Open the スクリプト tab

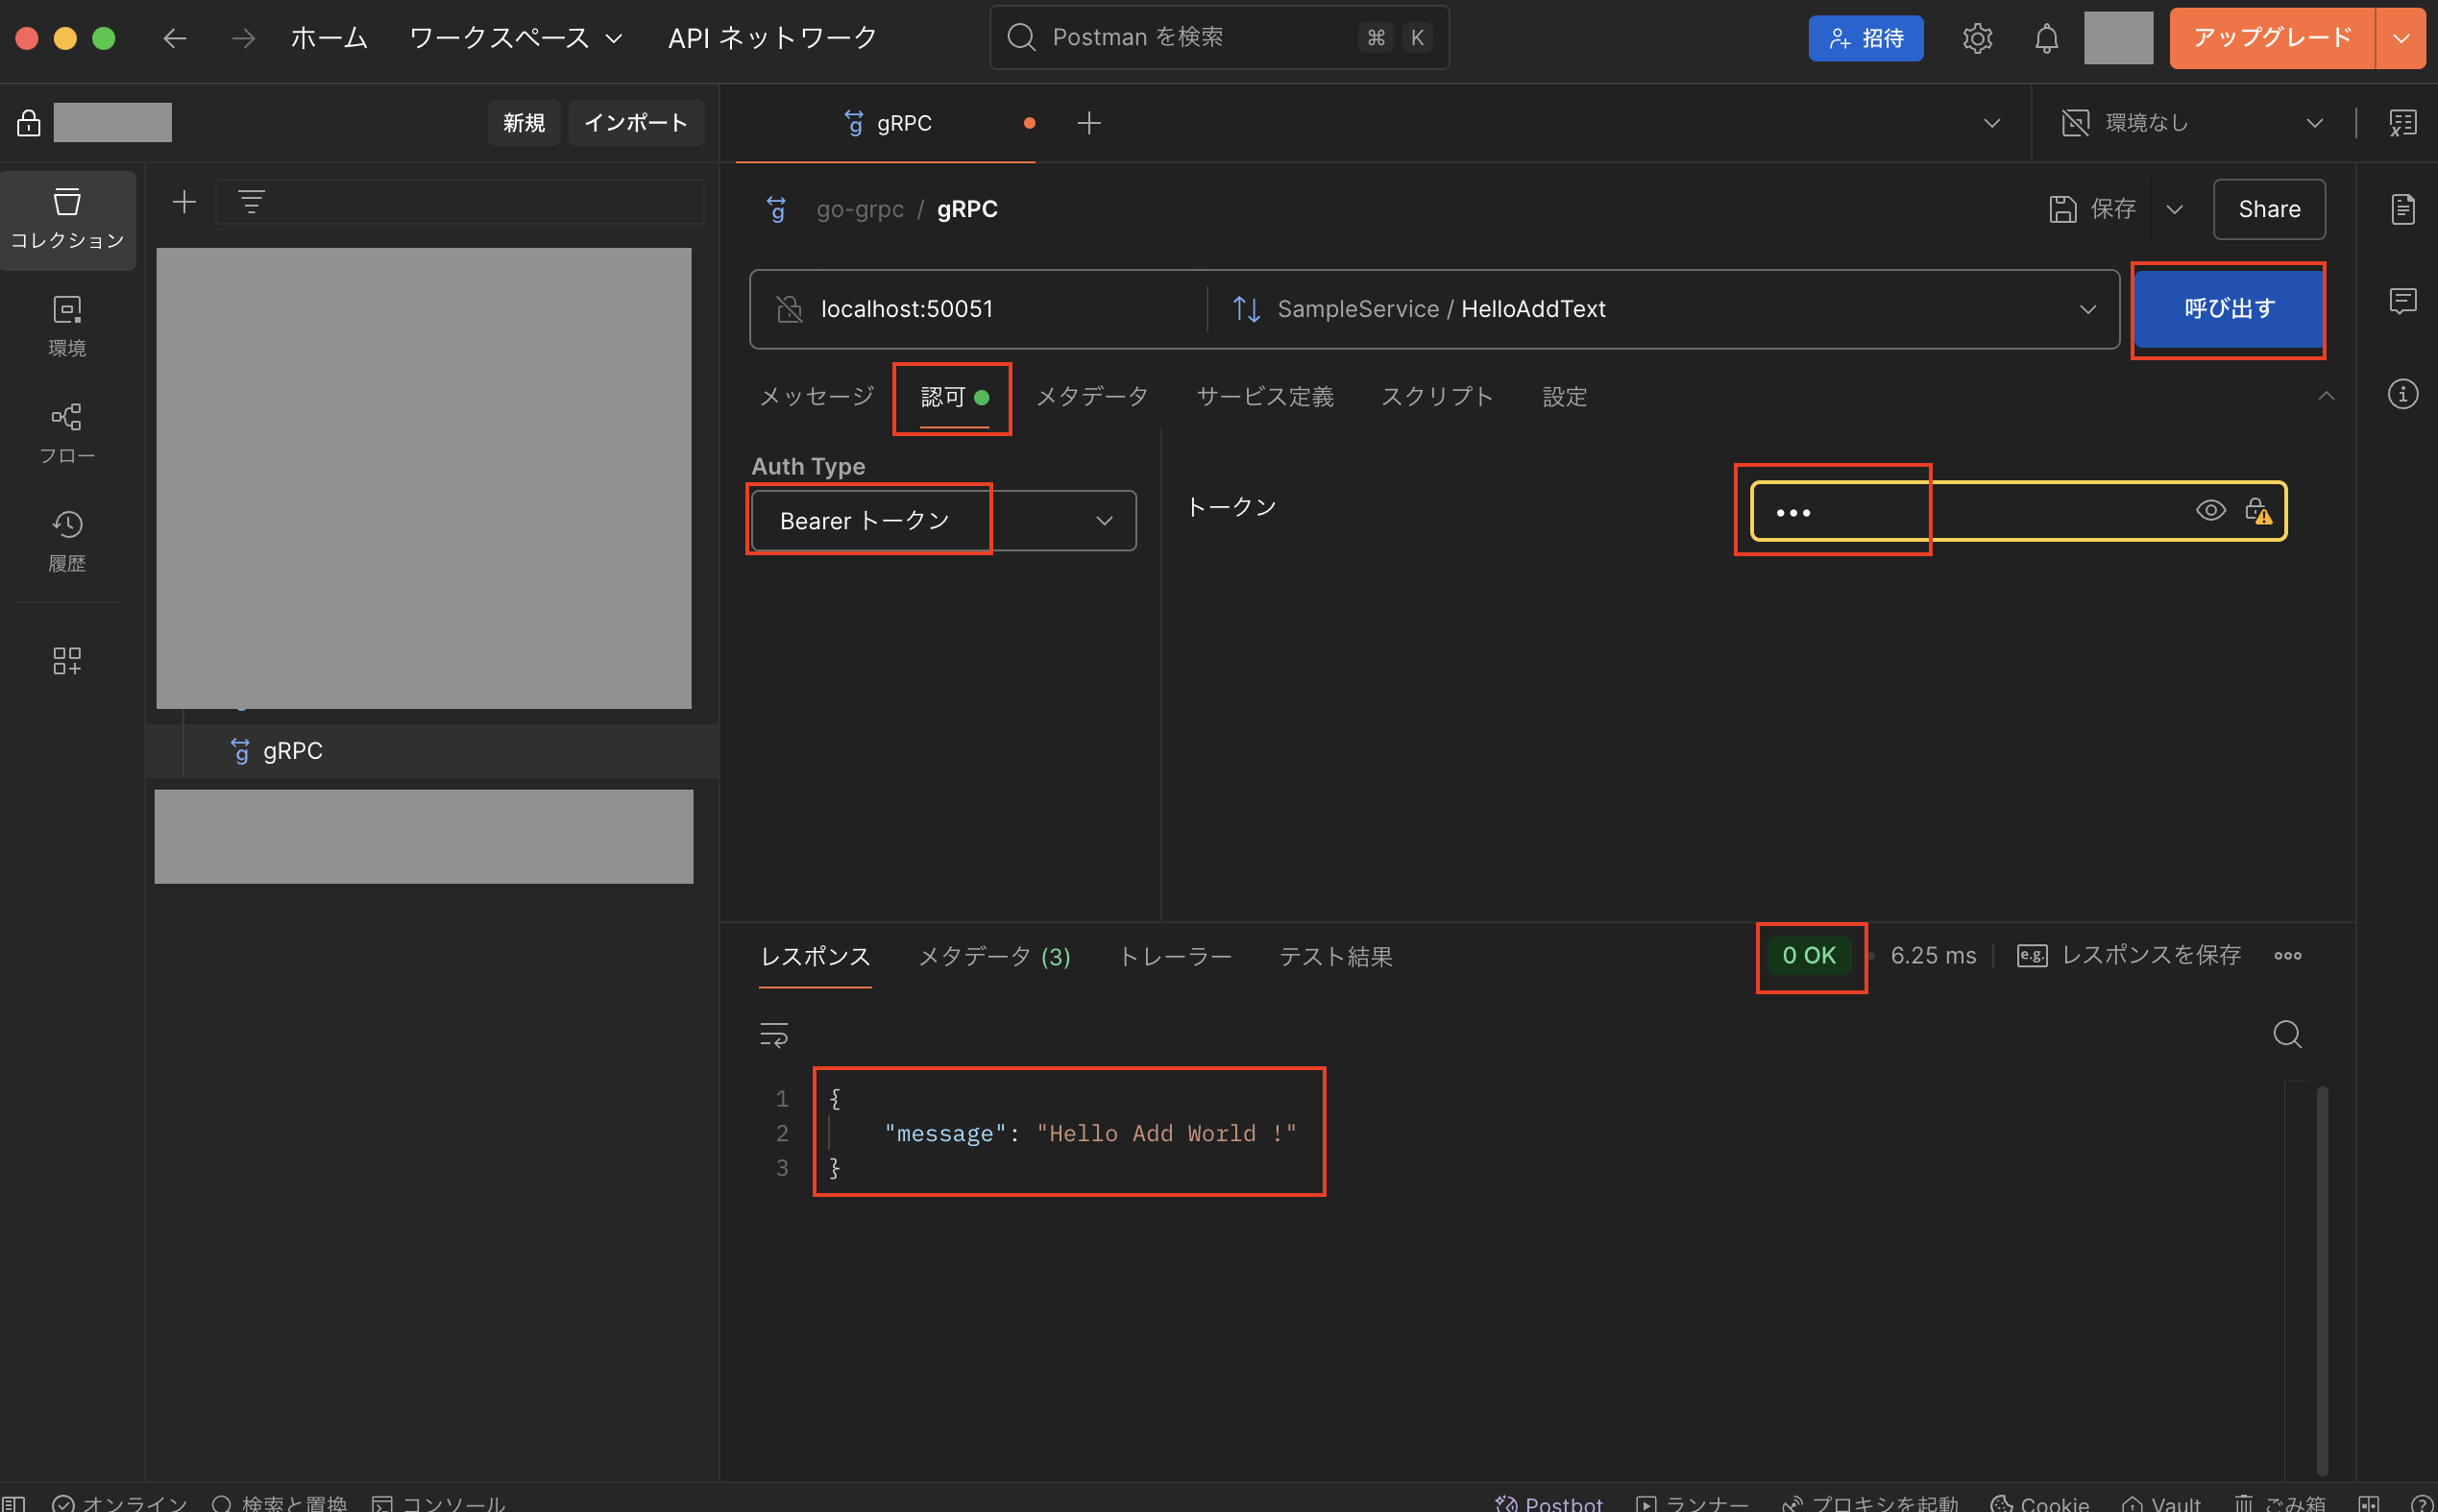pos(1437,396)
